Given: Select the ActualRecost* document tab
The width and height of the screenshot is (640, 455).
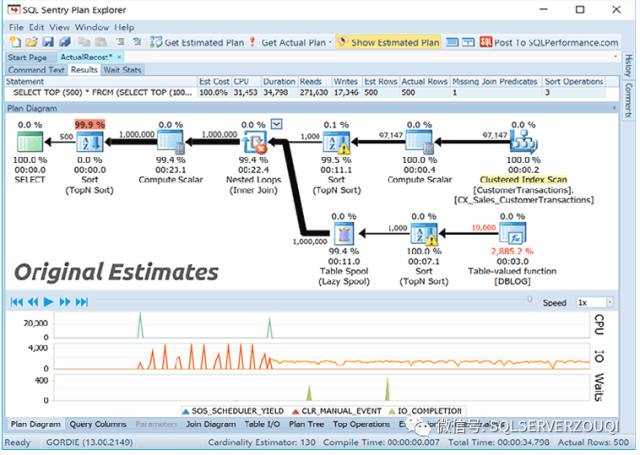Looking at the screenshot, I should pyautogui.click(x=86, y=57).
